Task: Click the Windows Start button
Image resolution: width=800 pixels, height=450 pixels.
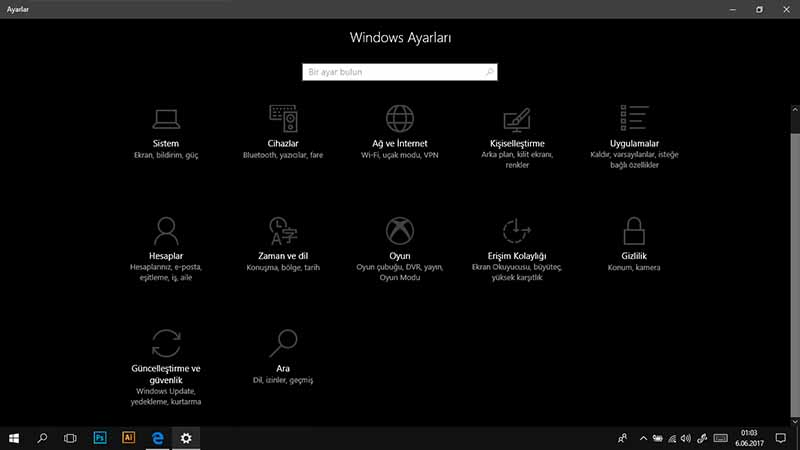Action: click(14, 438)
